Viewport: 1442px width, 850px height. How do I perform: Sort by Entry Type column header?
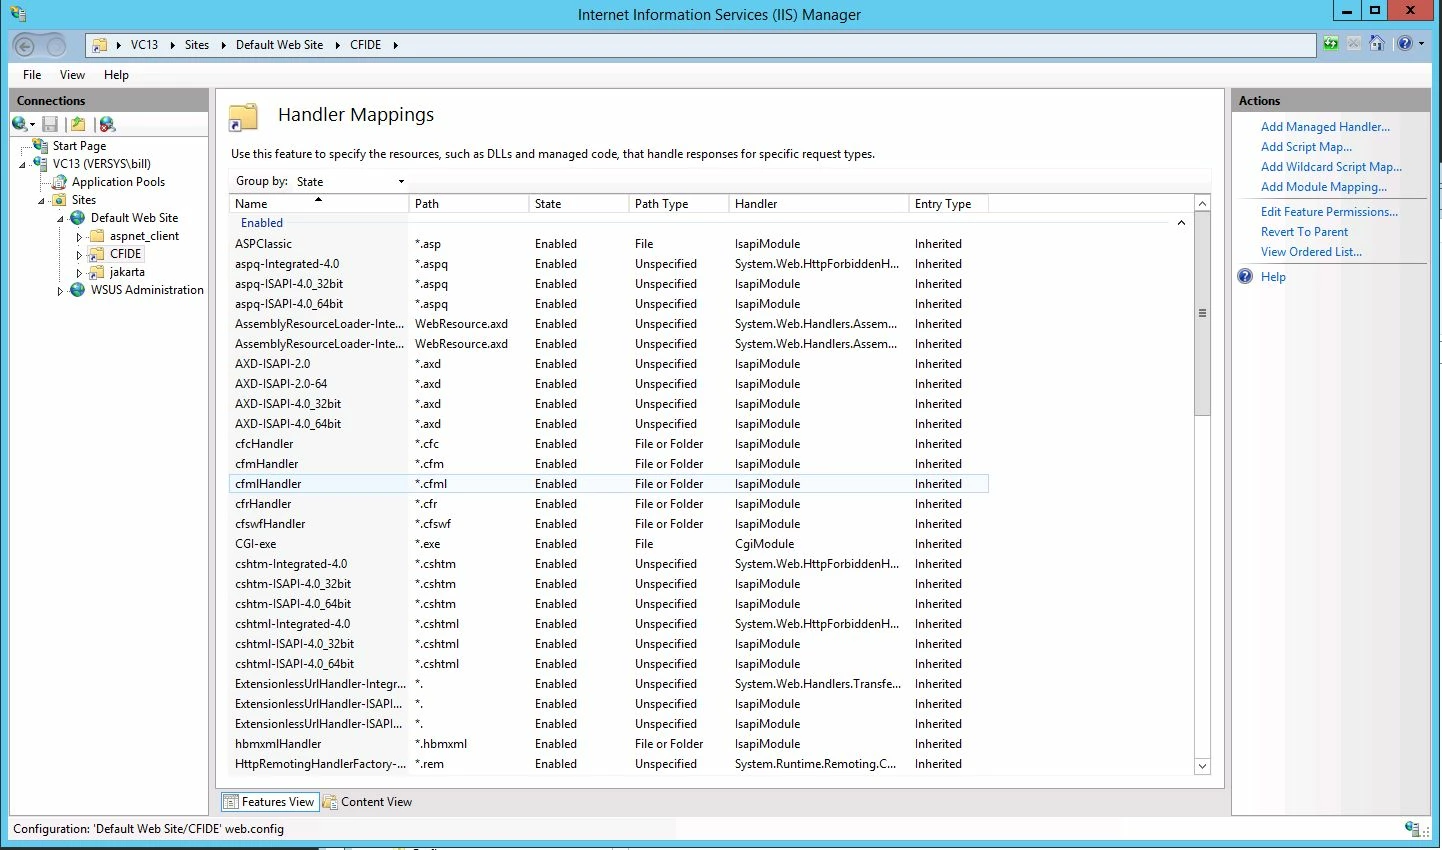(x=948, y=203)
